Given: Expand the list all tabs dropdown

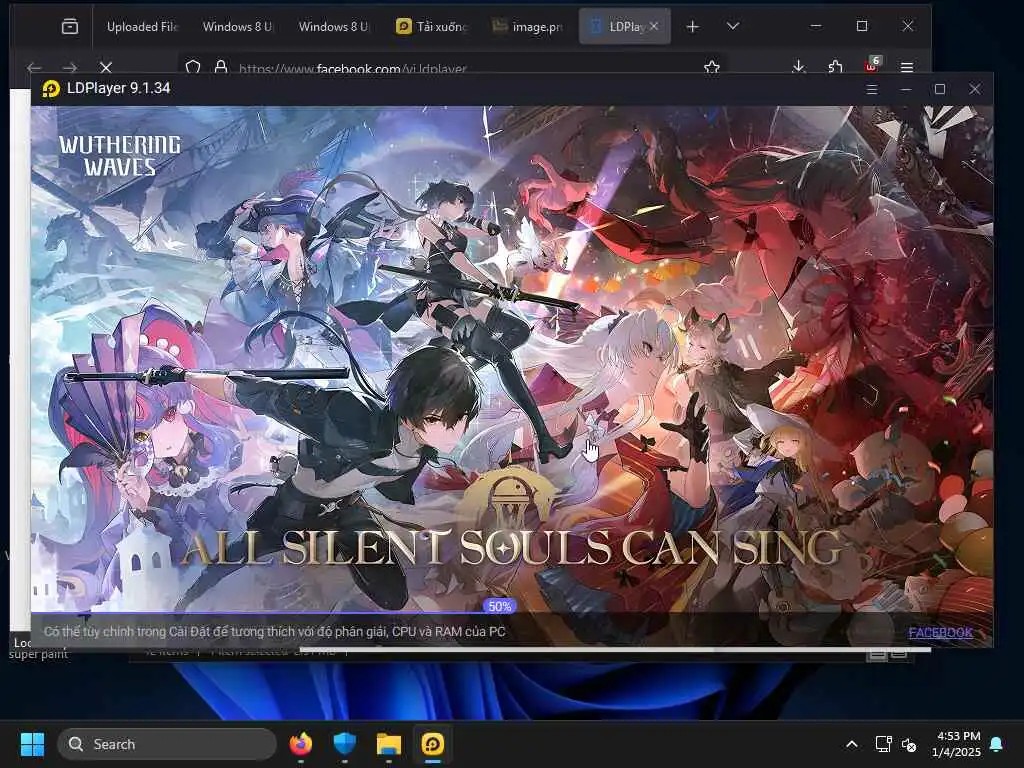Looking at the screenshot, I should click(x=733, y=26).
